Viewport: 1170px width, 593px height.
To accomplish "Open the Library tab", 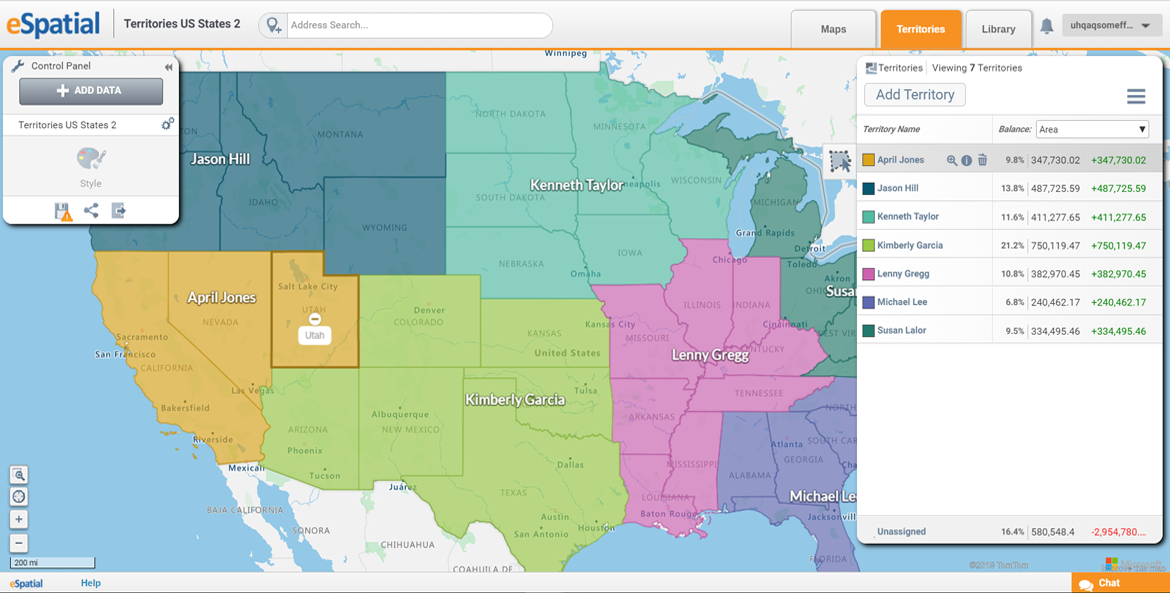I will tap(998, 29).
